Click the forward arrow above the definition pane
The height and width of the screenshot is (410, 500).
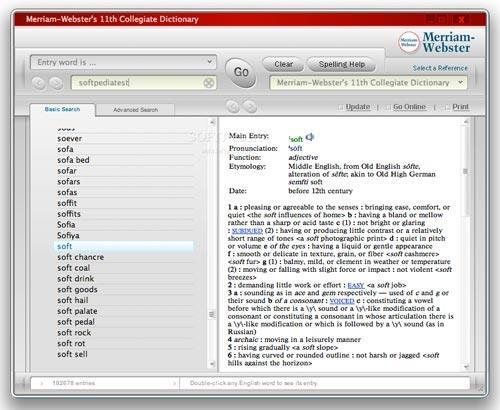pos(250,107)
